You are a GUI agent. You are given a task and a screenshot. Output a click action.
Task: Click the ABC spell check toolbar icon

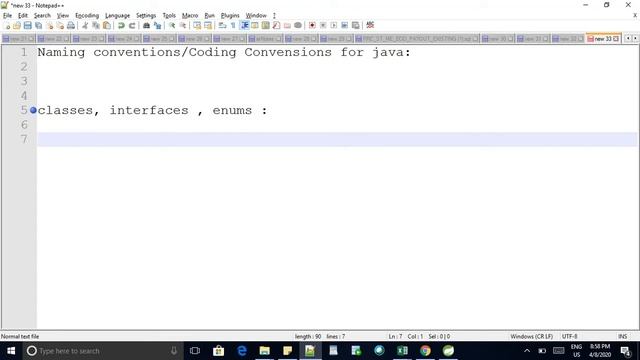(370, 25)
